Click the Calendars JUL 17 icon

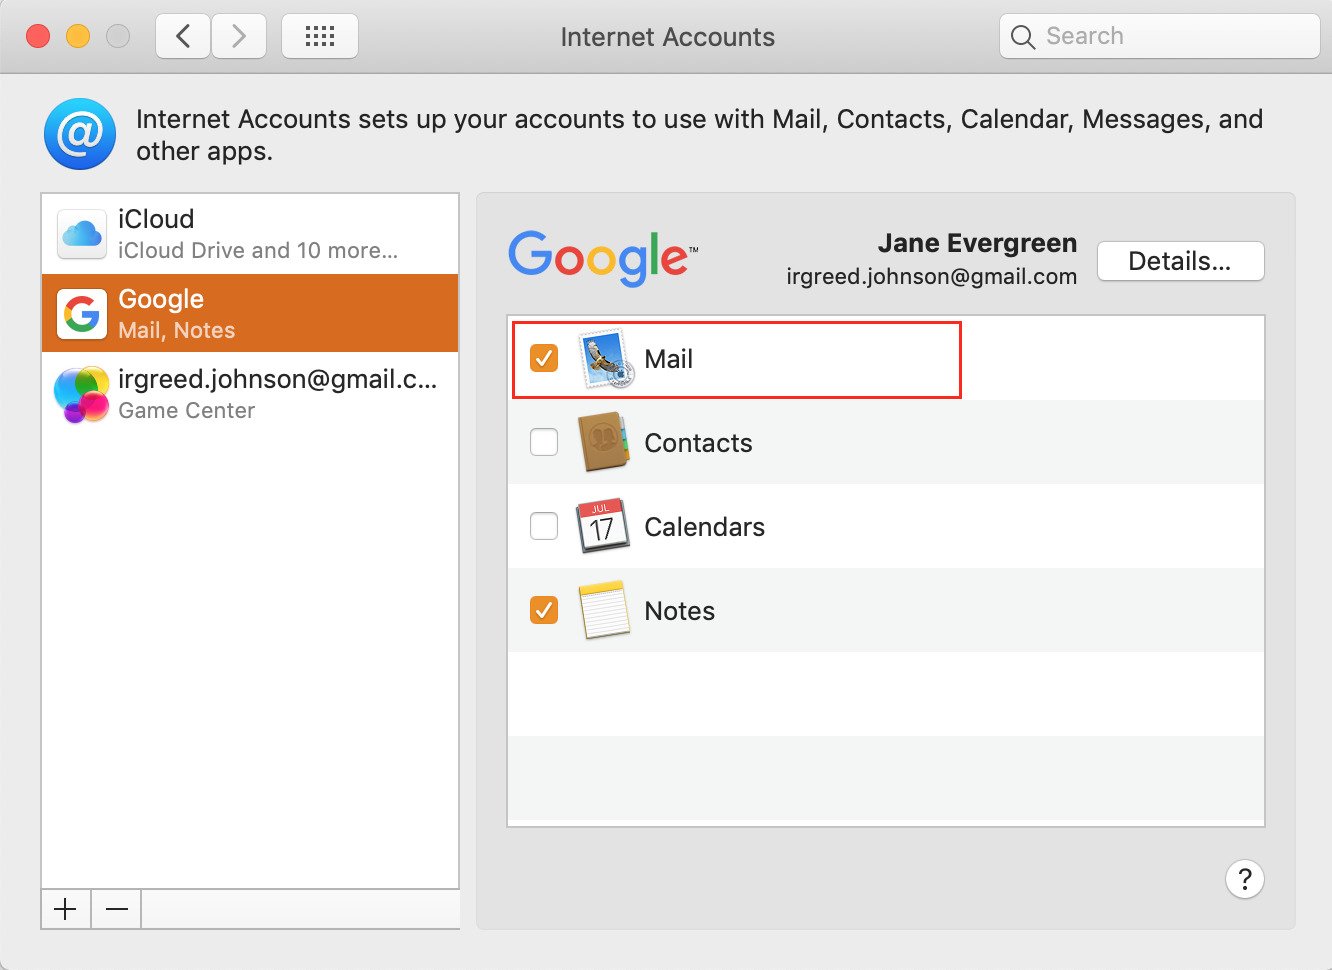[x=602, y=526]
